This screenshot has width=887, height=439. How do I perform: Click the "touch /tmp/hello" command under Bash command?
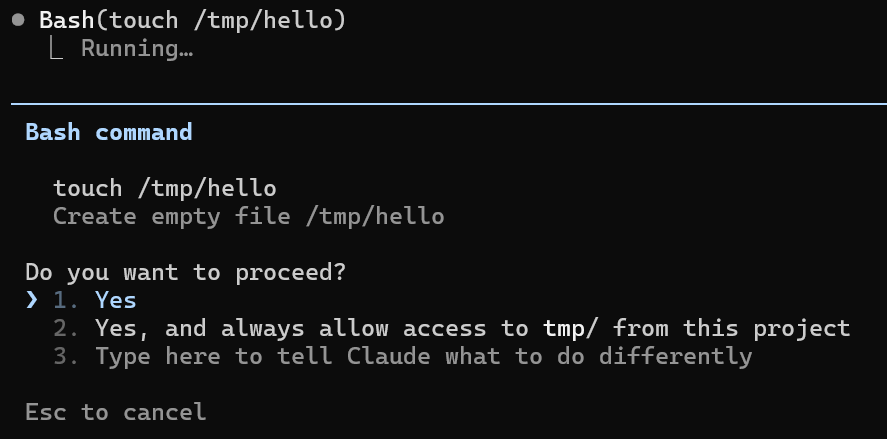pos(165,188)
